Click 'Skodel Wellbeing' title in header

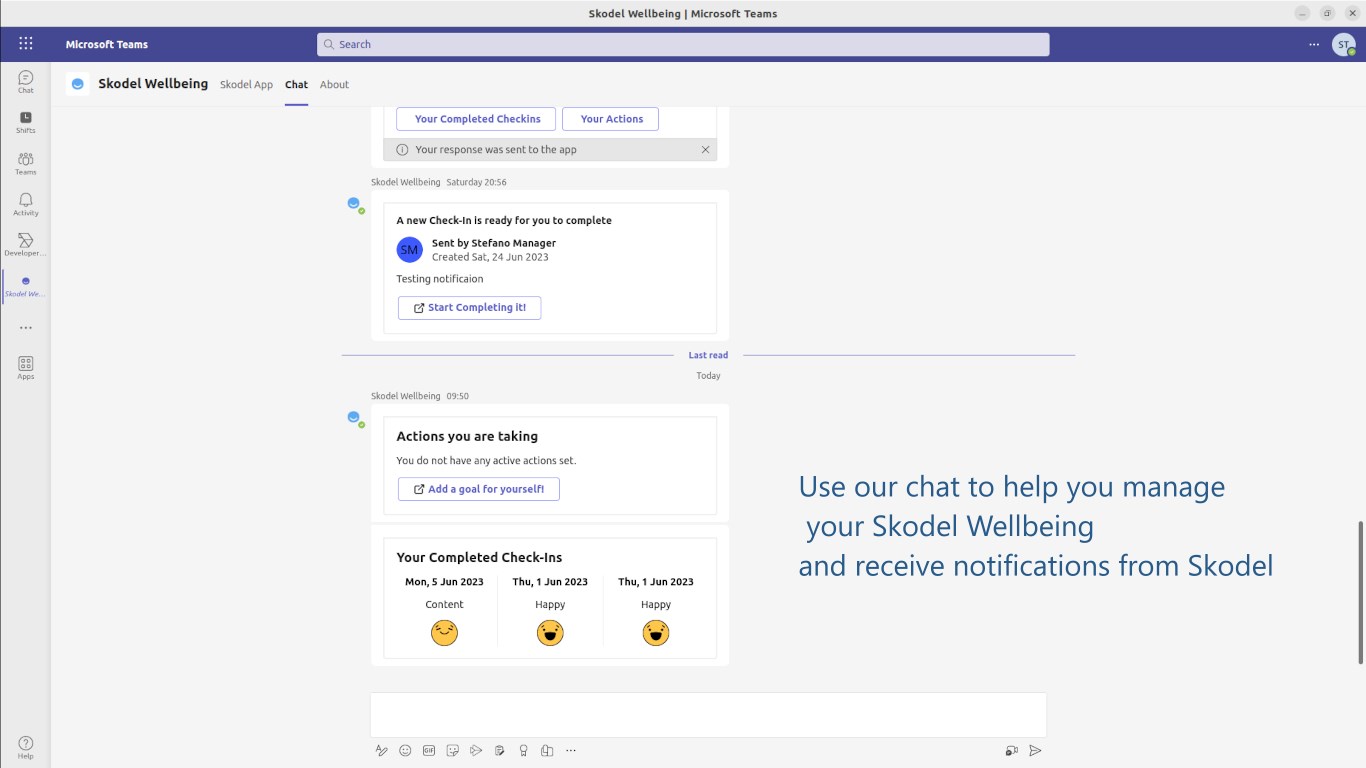pyautogui.click(x=153, y=84)
